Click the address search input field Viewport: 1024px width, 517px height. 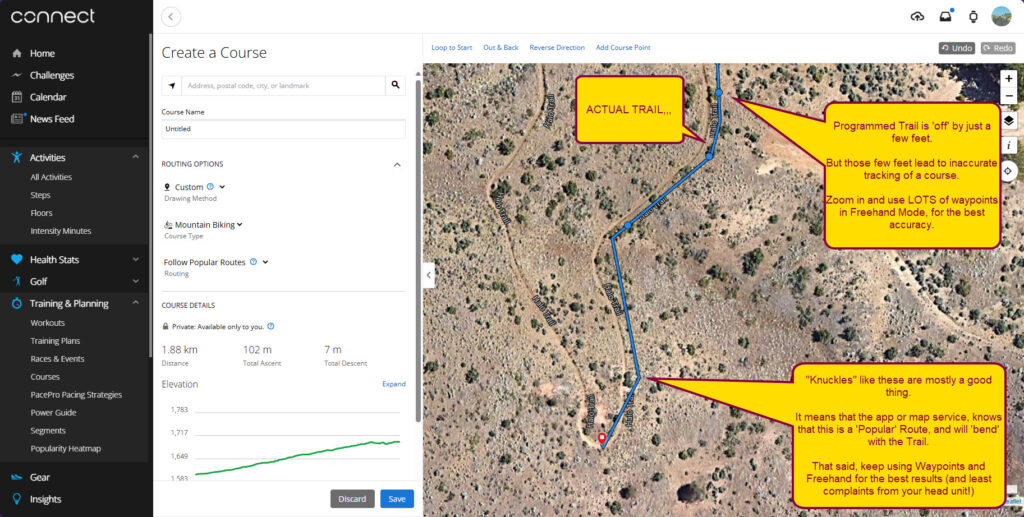[283, 86]
